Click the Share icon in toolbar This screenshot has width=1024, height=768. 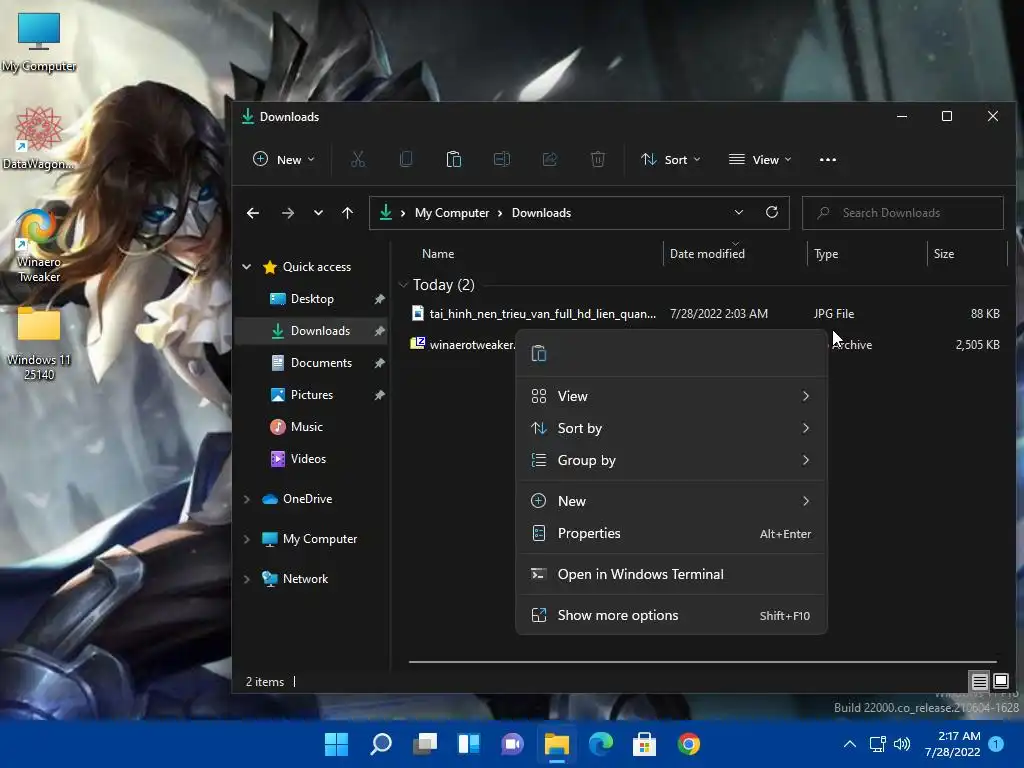pyautogui.click(x=550, y=159)
